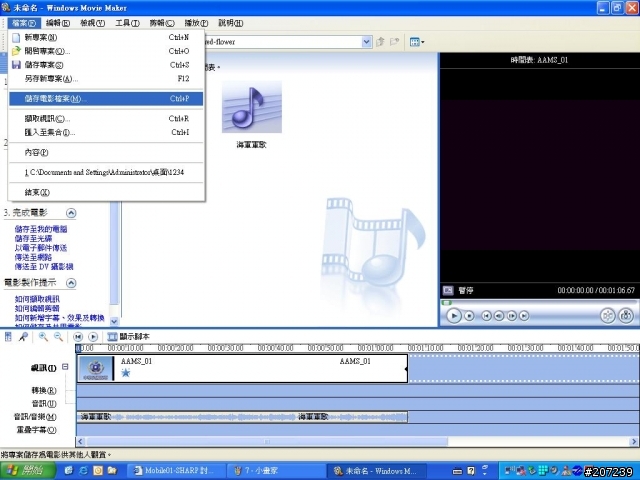
Task: Click the Take Picture camera icon
Action: pyautogui.click(x=626, y=316)
